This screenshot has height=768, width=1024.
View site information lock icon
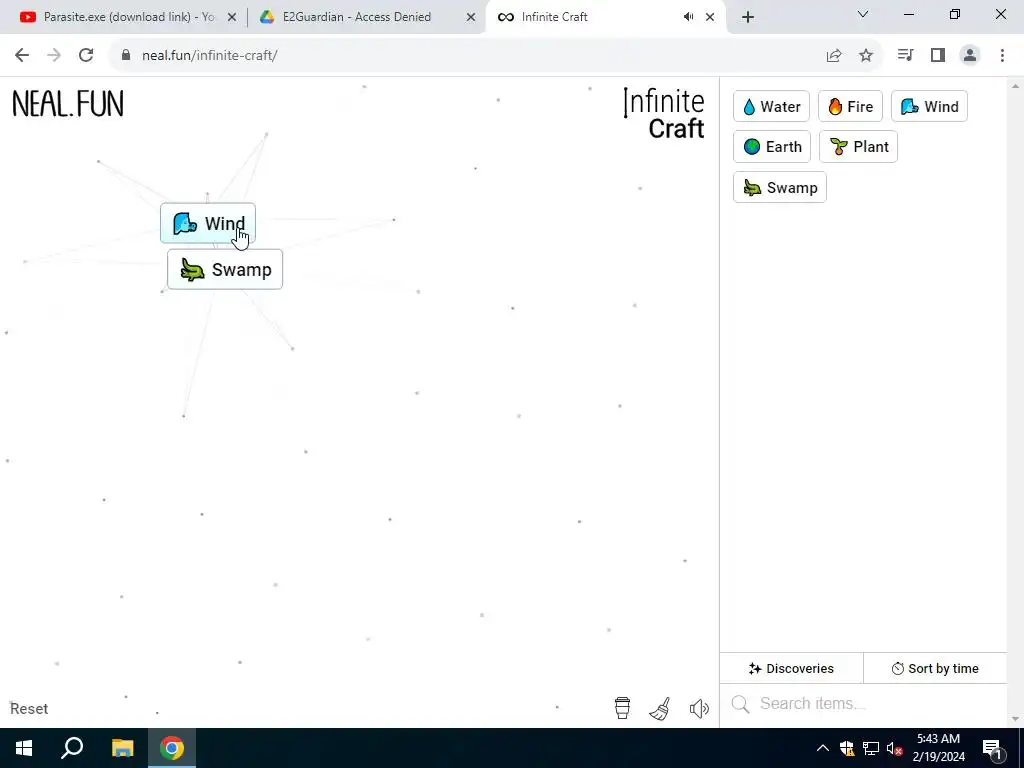click(x=126, y=55)
